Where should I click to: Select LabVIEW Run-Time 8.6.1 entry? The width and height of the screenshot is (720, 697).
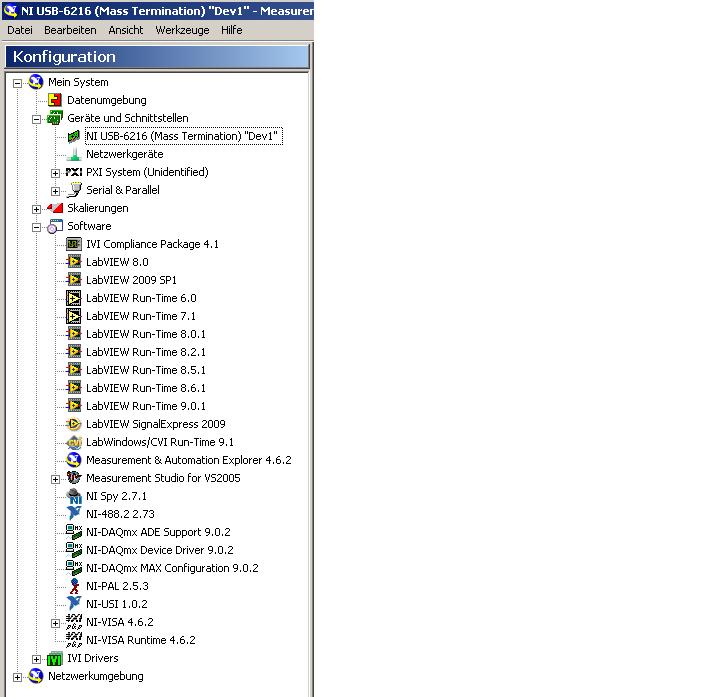point(146,388)
